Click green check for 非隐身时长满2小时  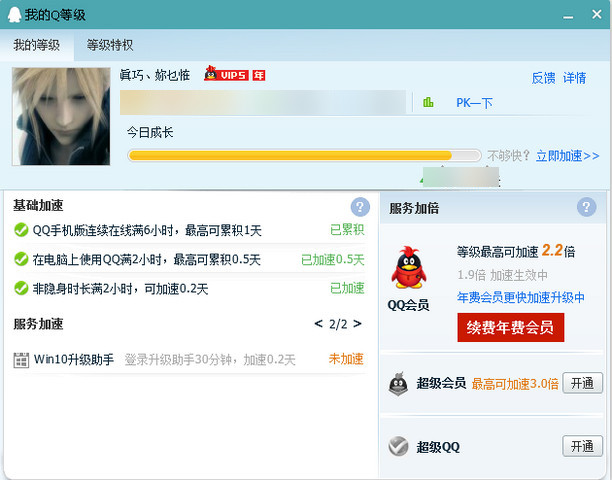tap(21, 288)
